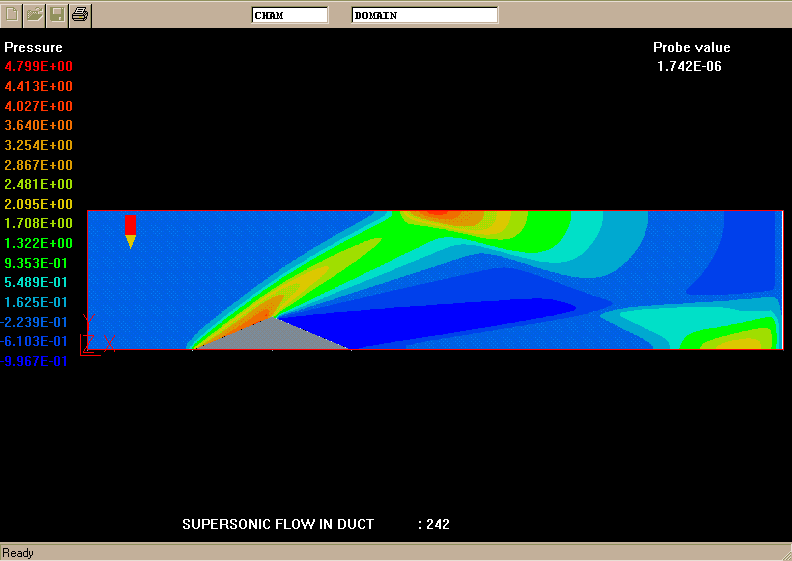Click the Probe value label
Screen dimensions: 792x561
(691, 47)
